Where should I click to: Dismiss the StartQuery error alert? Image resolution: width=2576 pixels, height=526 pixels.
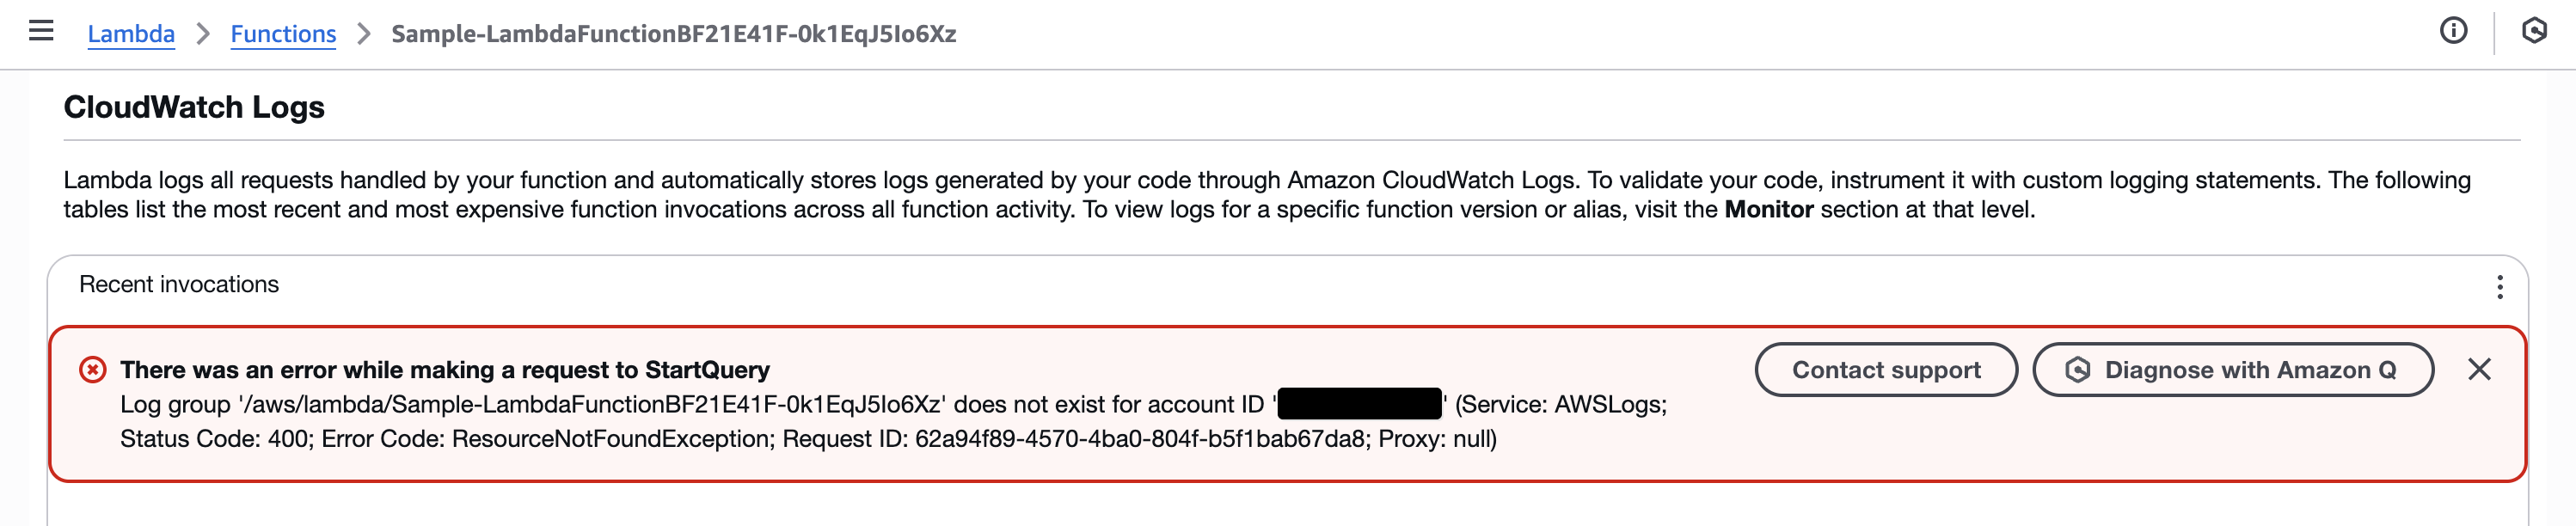pos(2479,370)
